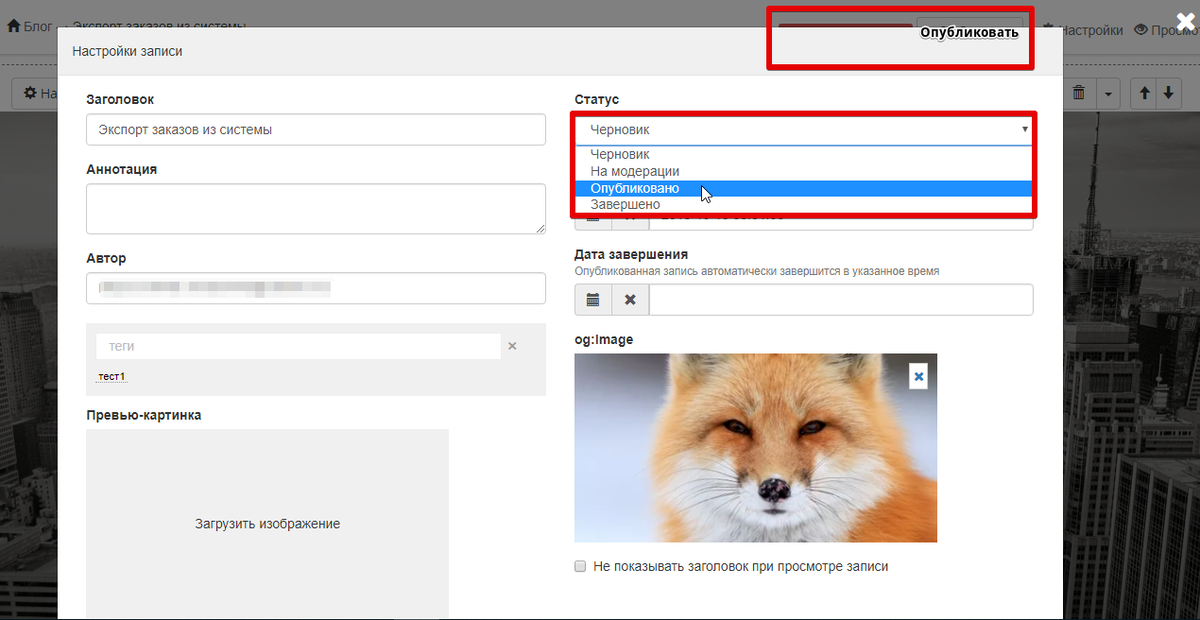This screenshot has width=1200, height=620.
Task: Open caret dropdown next to trash icon
Action: (x=1108, y=93)
